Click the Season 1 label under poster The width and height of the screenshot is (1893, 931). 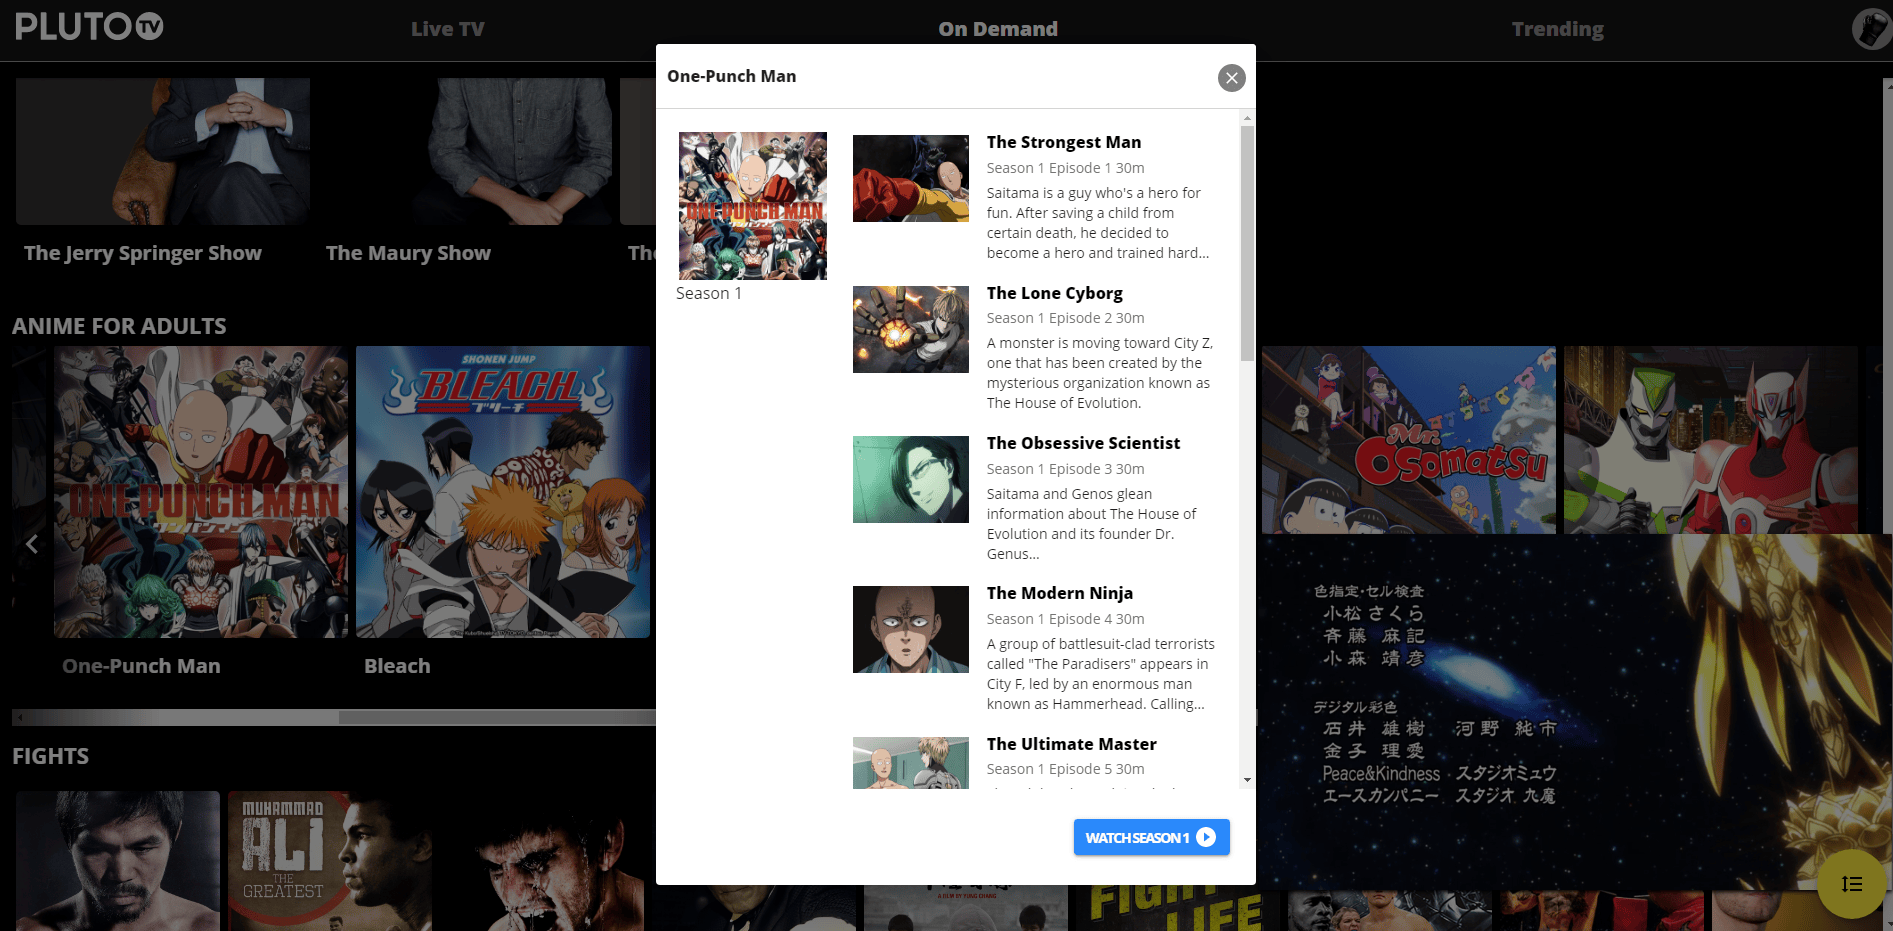pyautogui.click(x=709, y=293)
